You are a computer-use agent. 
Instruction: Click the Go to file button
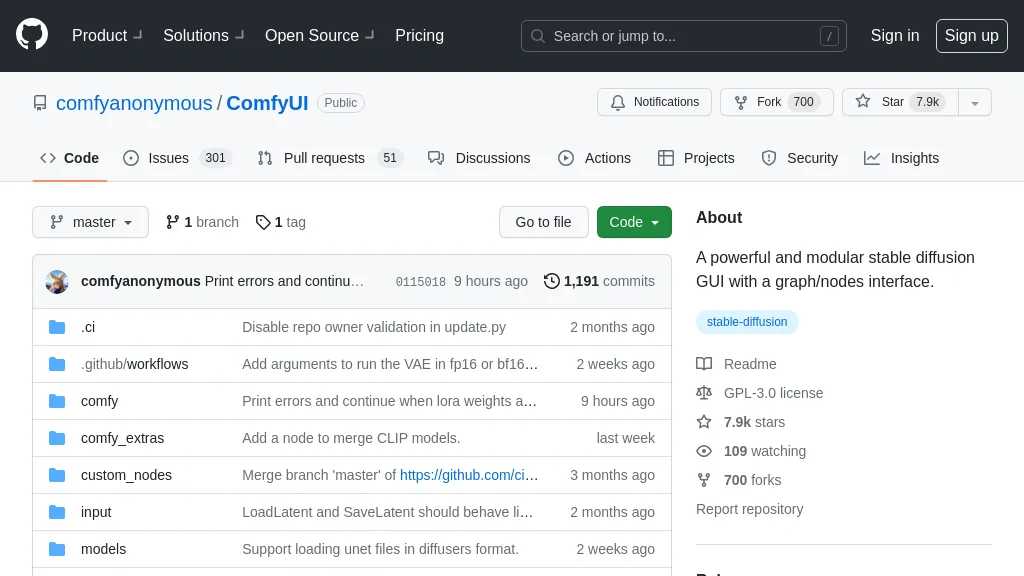click(x=543, y=222)
